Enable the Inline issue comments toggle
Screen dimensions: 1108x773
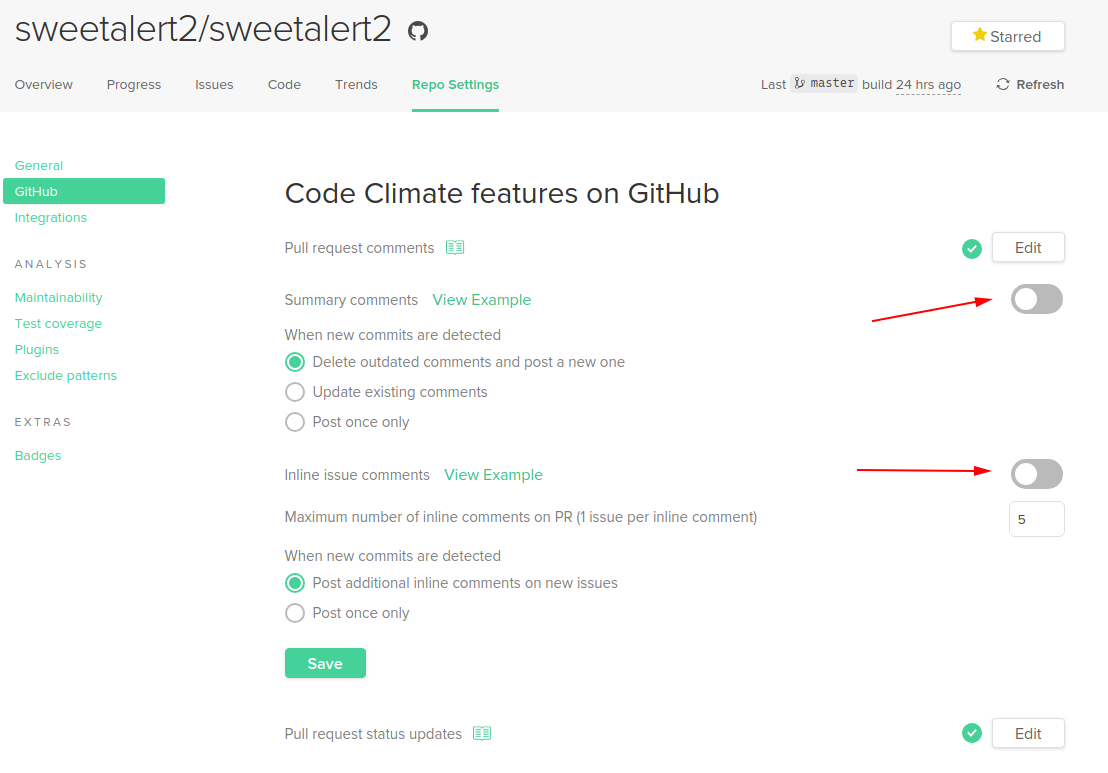point(1036,473)
